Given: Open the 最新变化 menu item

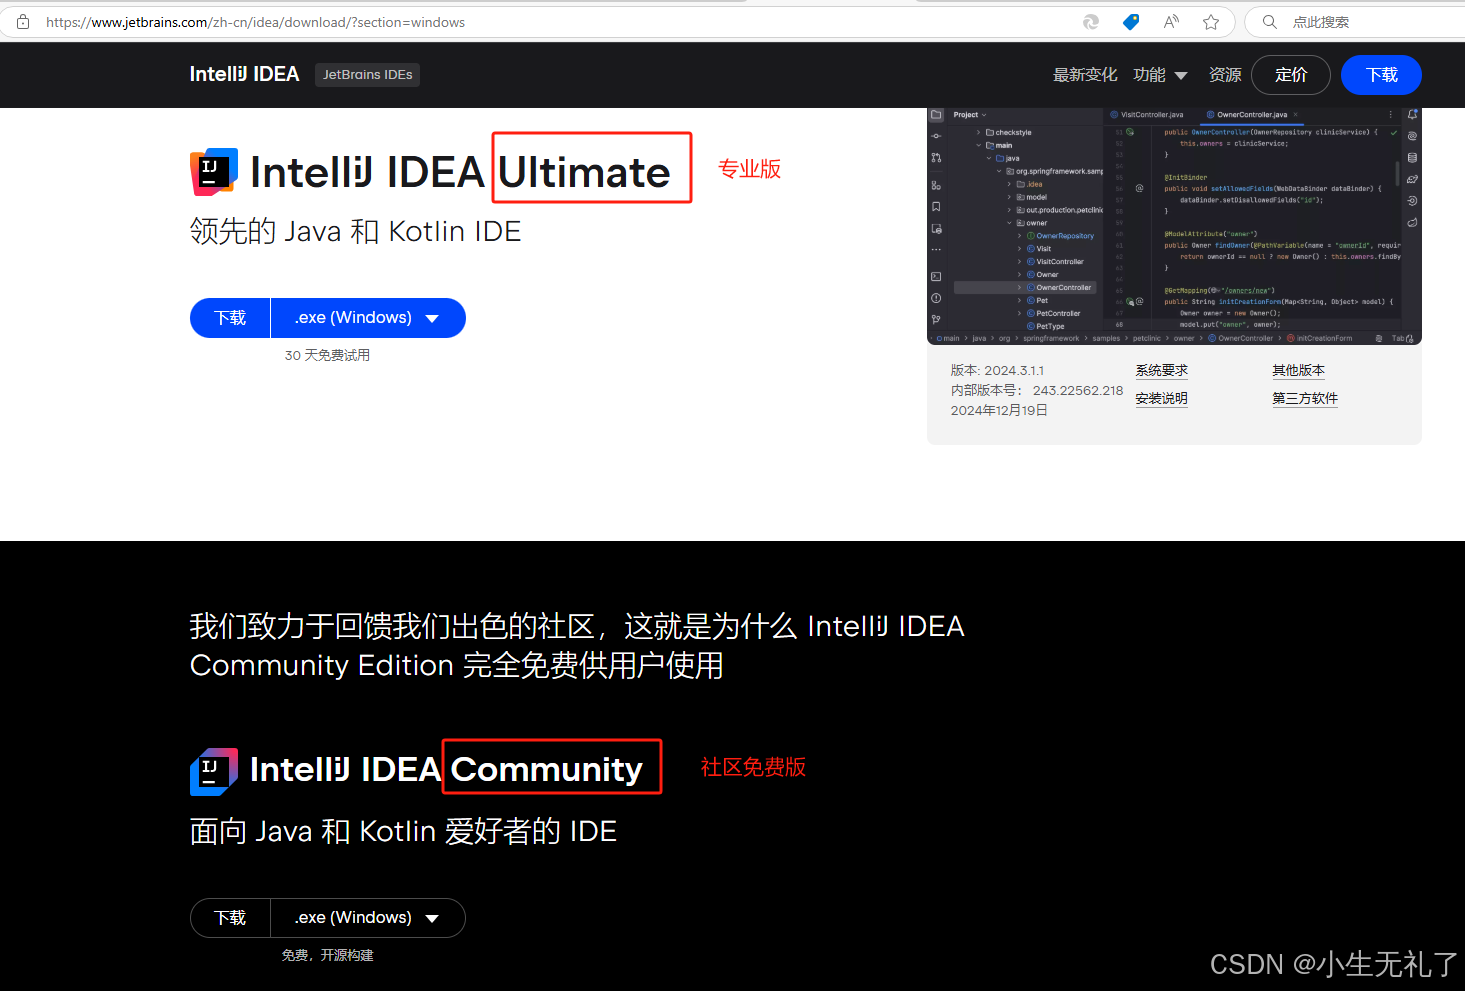Looking at the screenshot, I should [x=1085, y=75].
